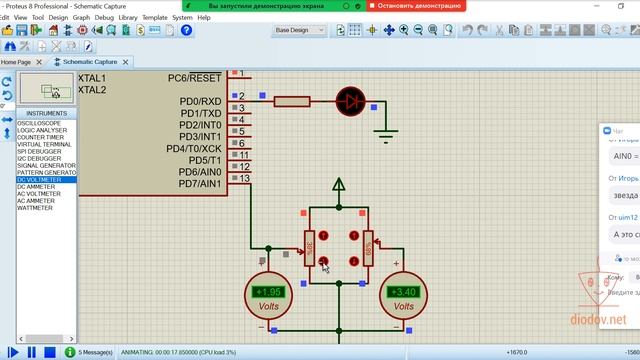The image size is (640, 360).
Task: Open the Bill of Materials dollar icon
Action: coord(140,30)
